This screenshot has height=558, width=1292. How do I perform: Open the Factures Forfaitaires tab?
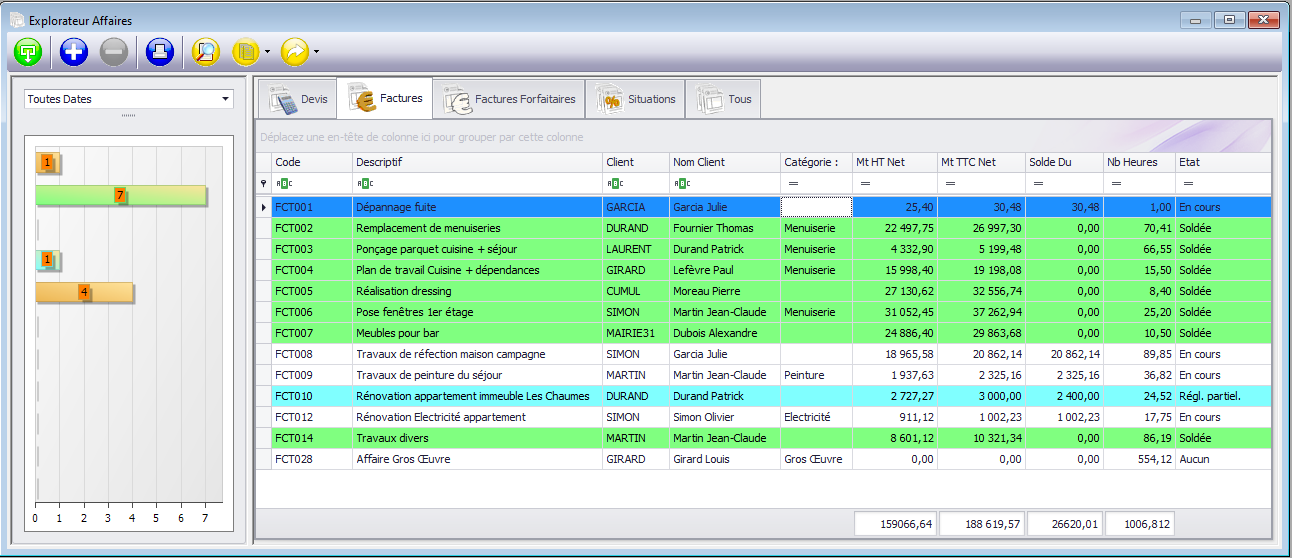pyautogui.click(x=509, y=99)
